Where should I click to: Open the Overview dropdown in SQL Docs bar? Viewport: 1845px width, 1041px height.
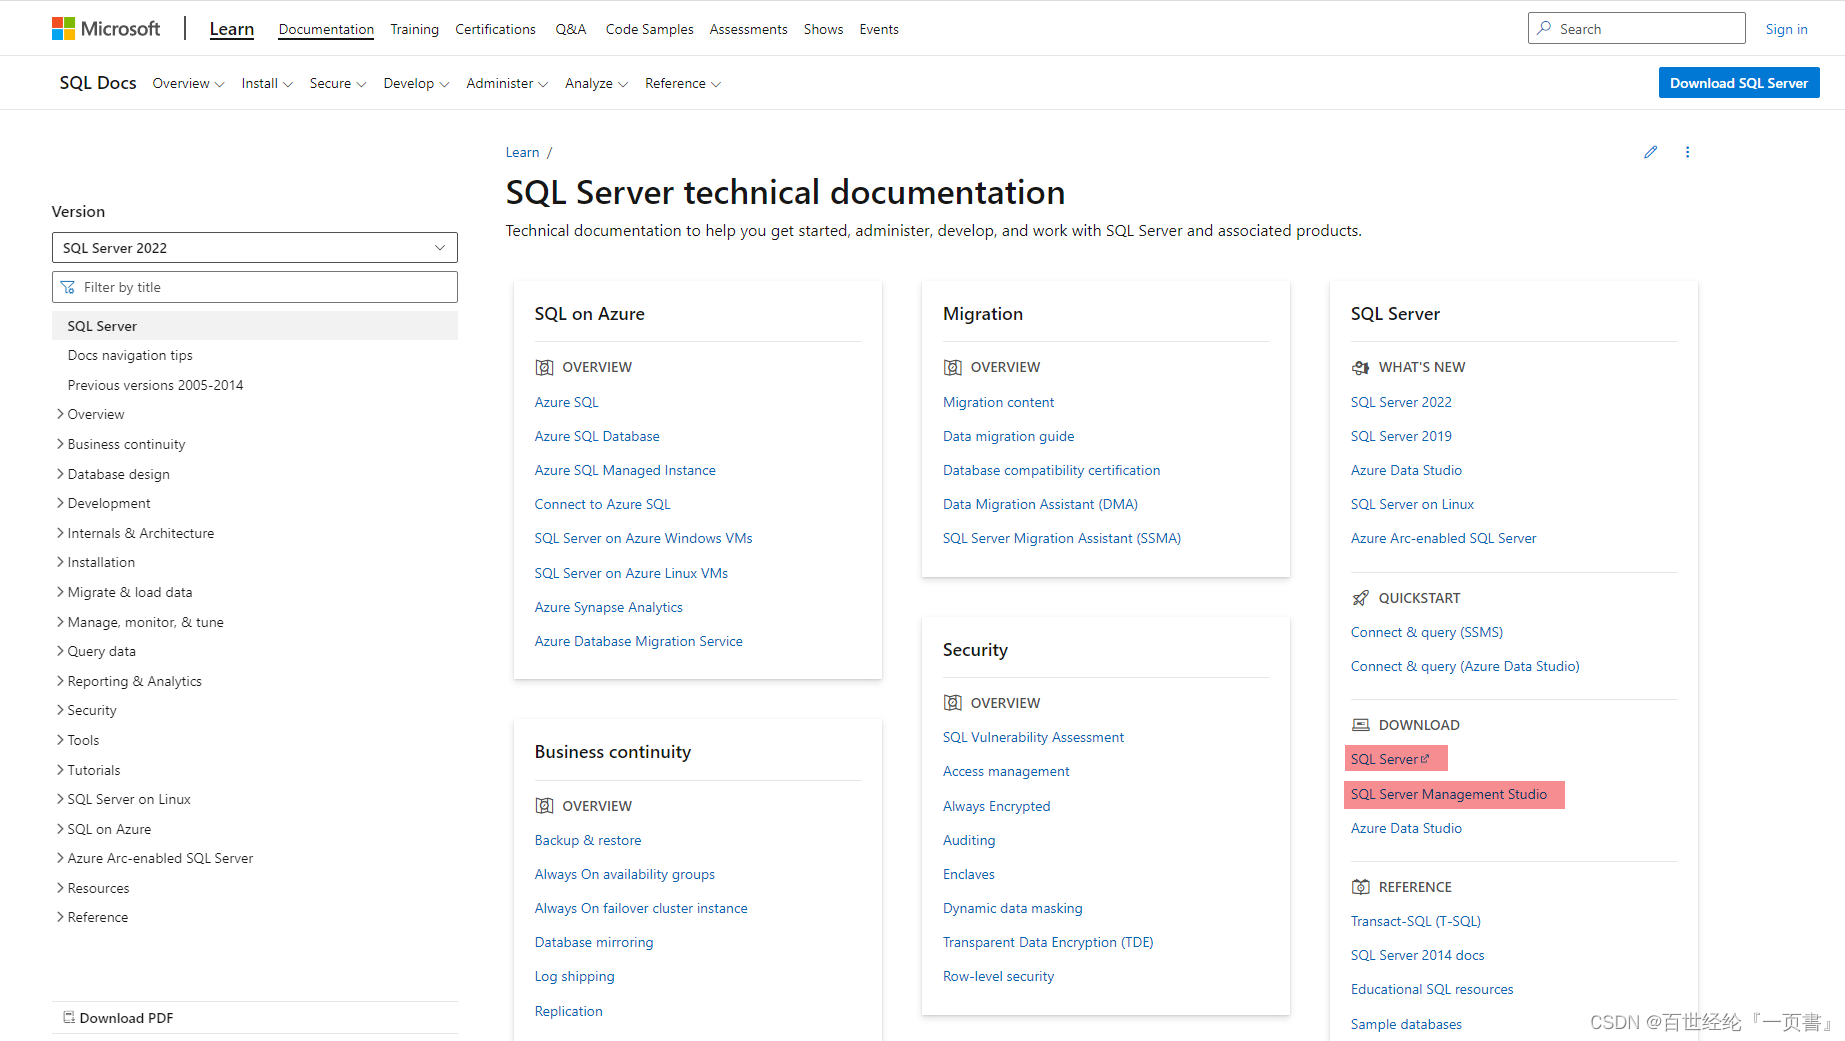(188, 83)
